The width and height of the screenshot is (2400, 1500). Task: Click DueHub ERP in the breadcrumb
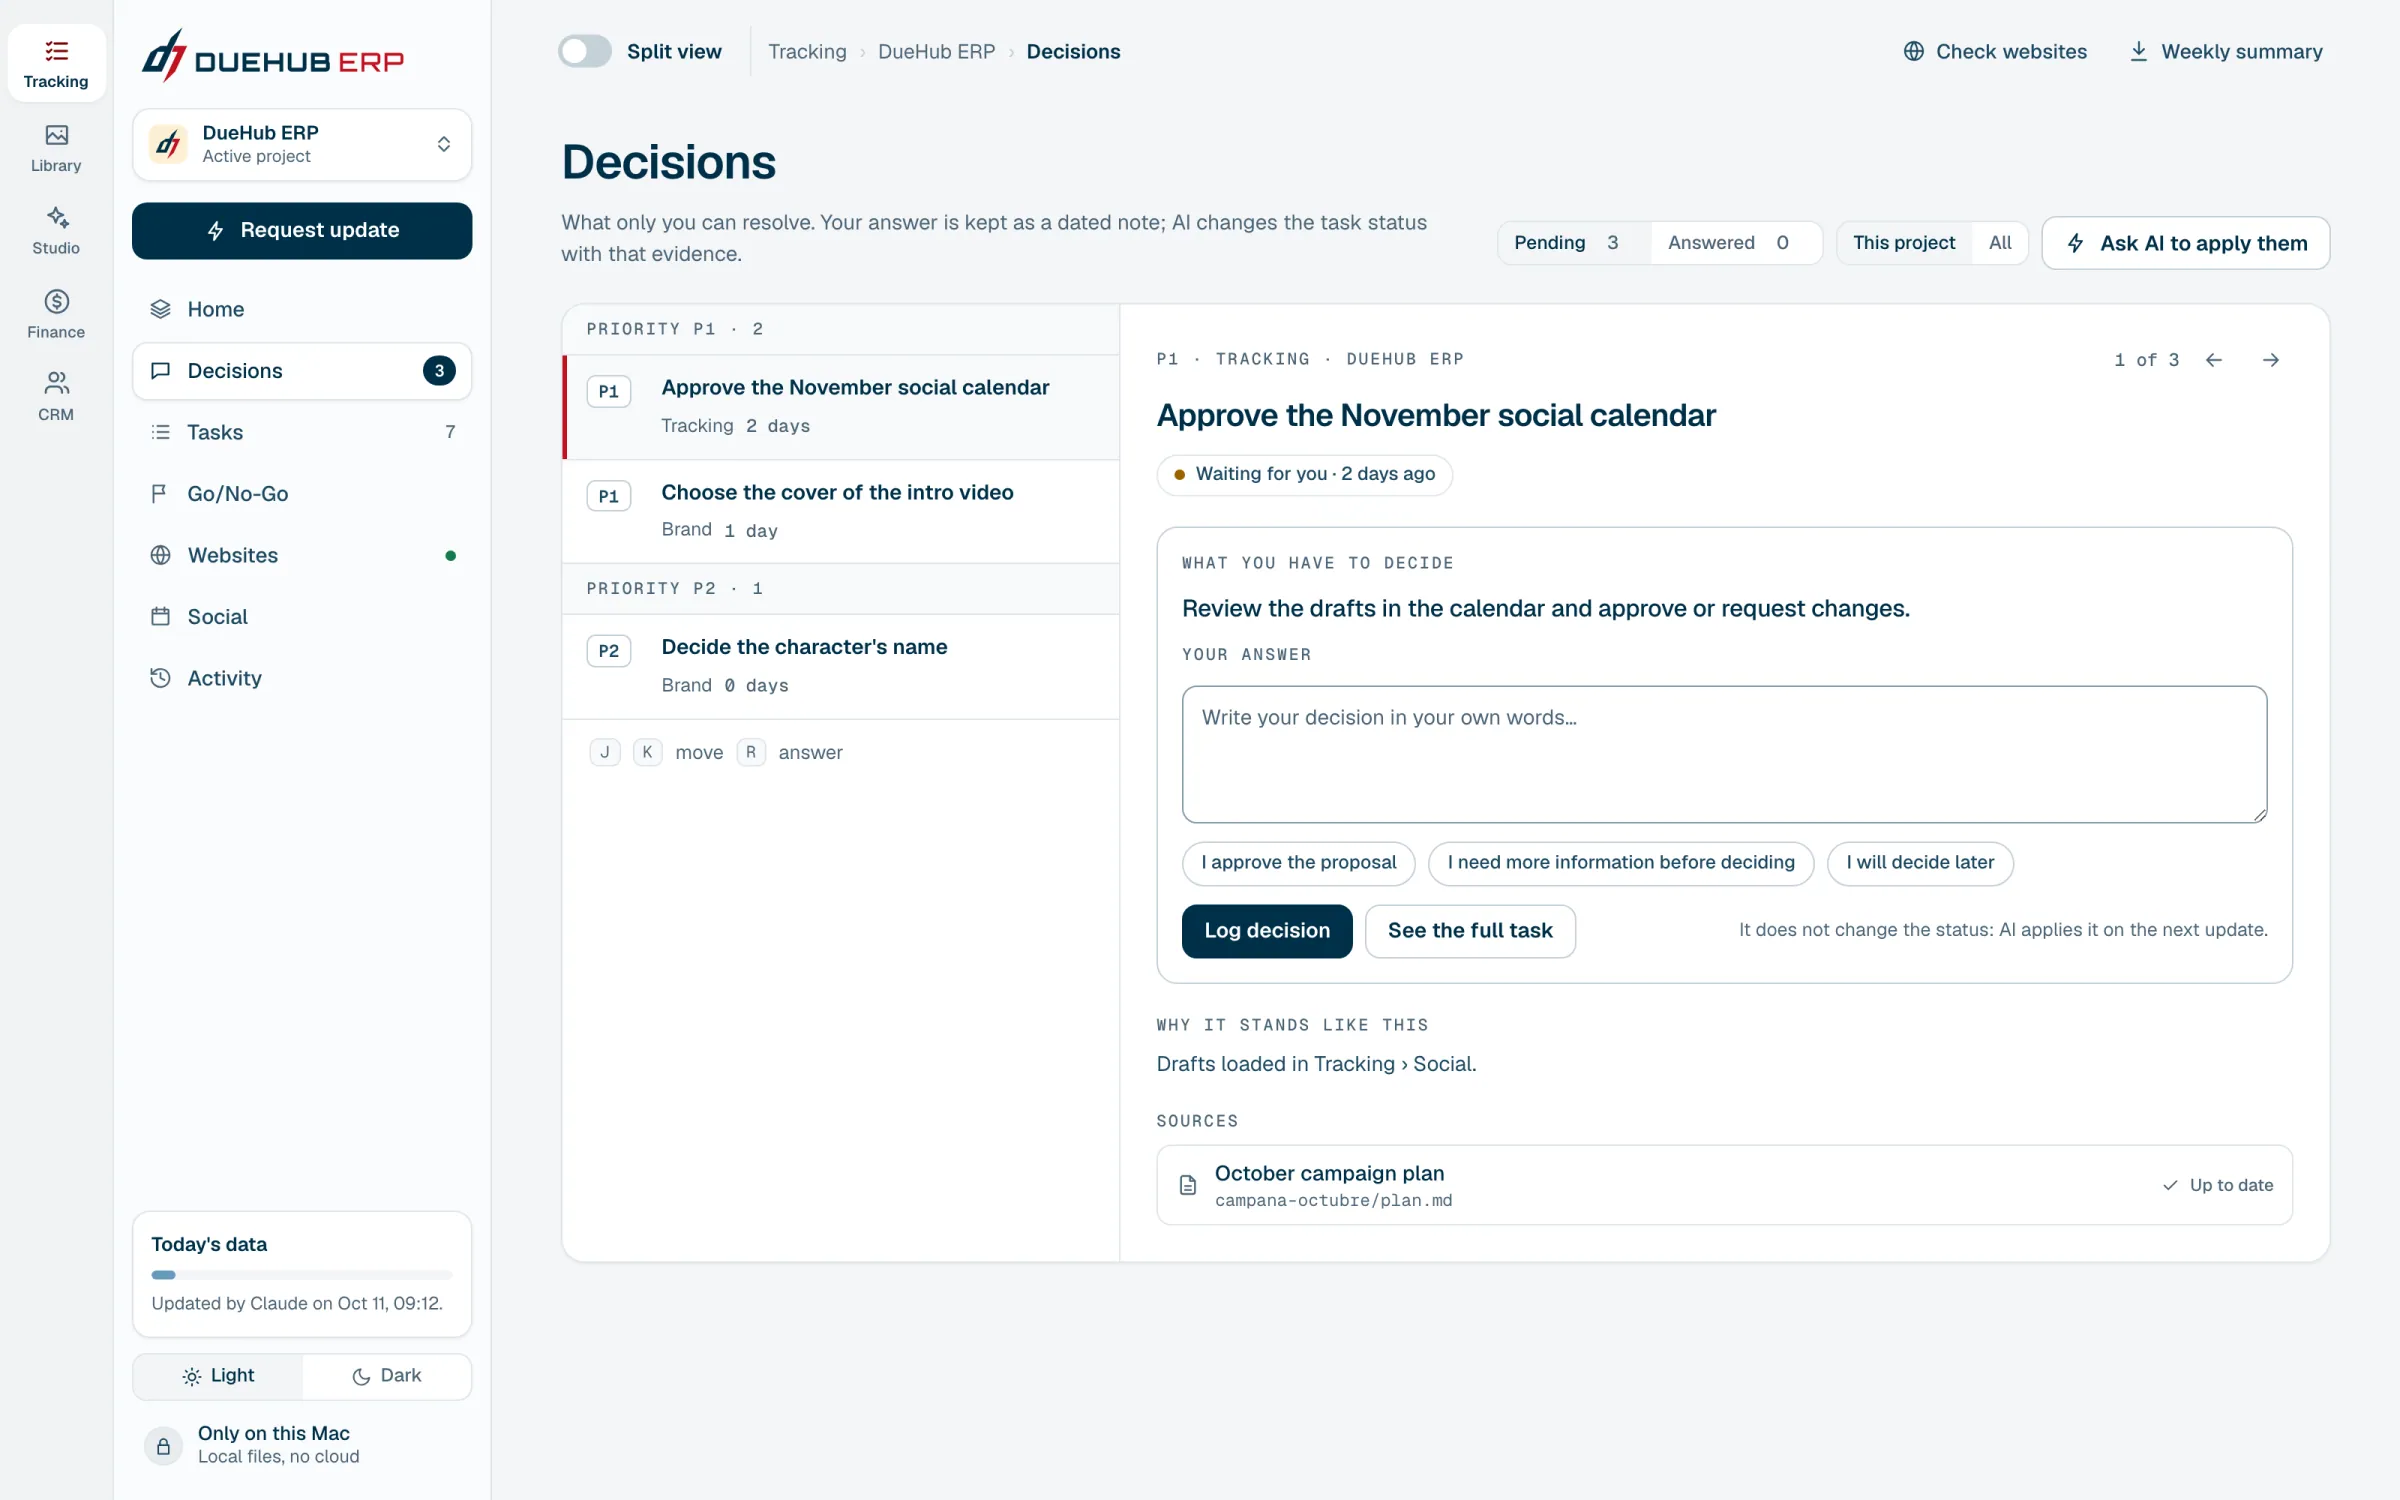pos(936,51)
